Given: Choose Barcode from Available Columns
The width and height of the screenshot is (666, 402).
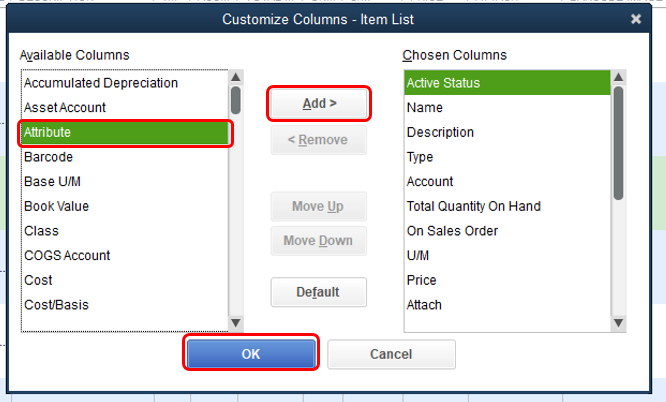Looking at the screenshot, I should point(49,157).
